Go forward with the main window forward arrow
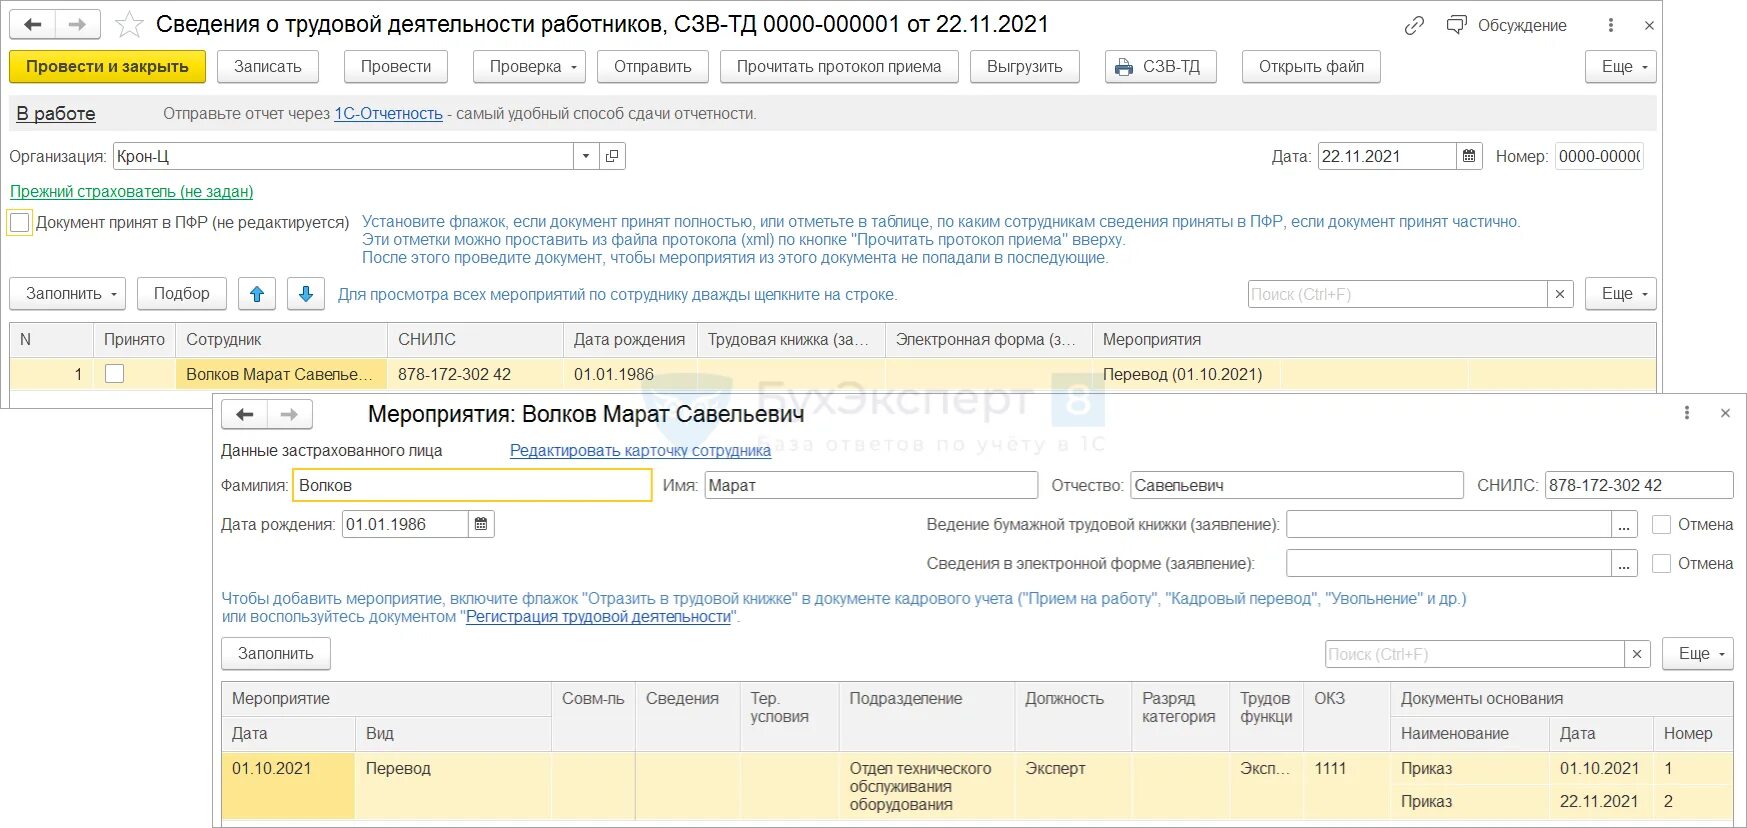 tap(77, 24)
